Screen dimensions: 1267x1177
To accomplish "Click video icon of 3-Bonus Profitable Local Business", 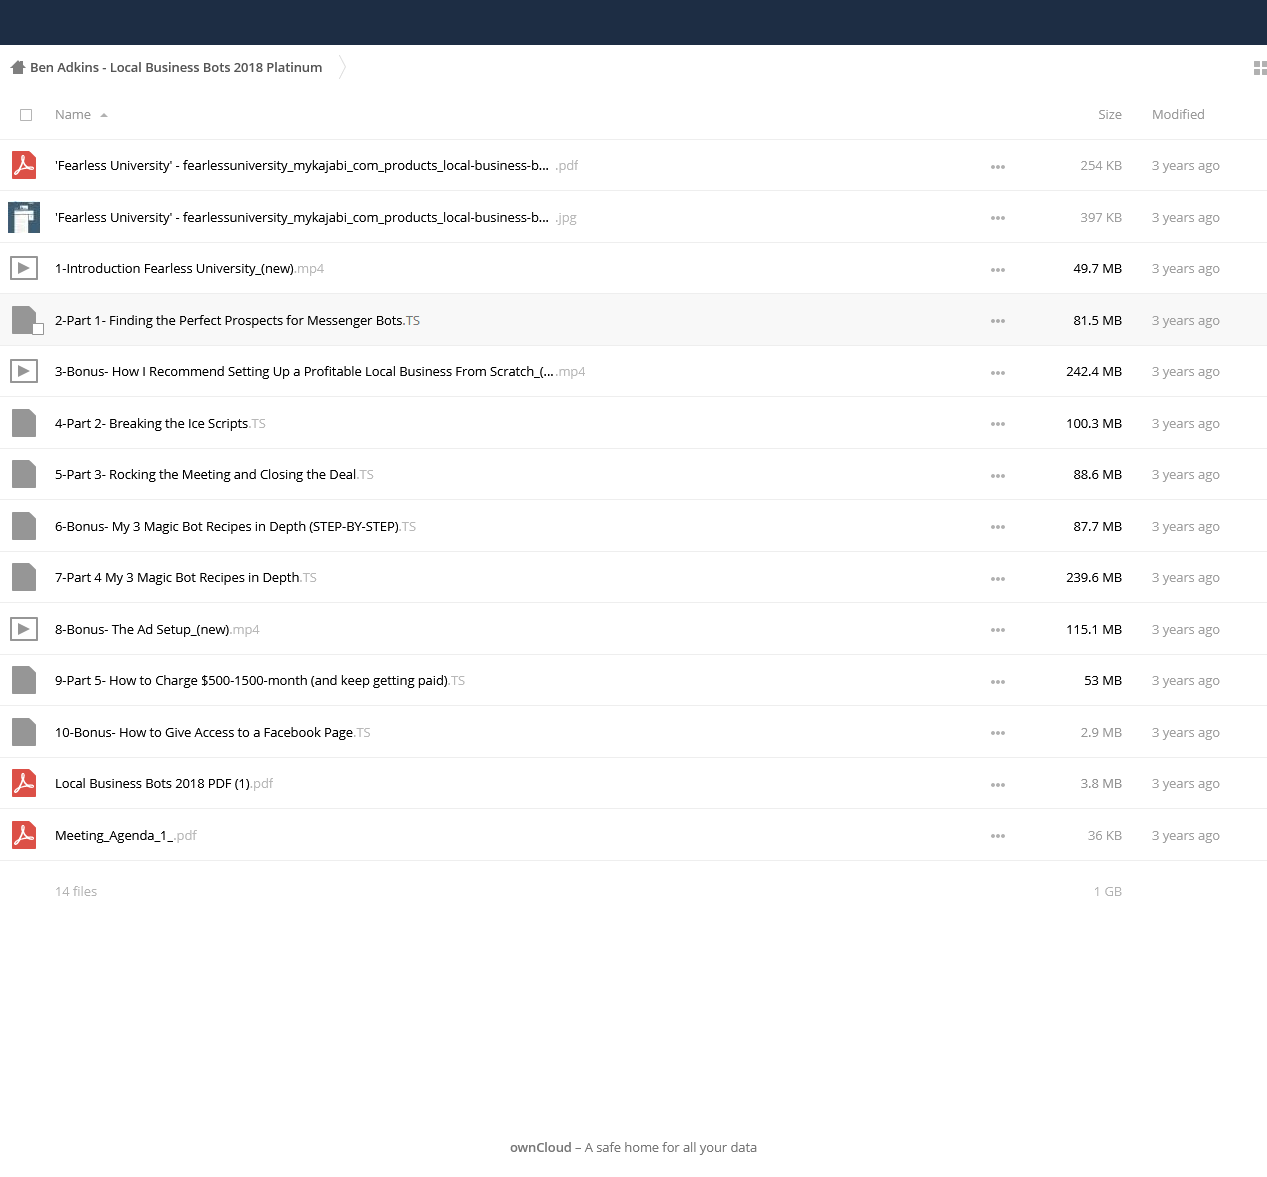I will coord(24,371).
